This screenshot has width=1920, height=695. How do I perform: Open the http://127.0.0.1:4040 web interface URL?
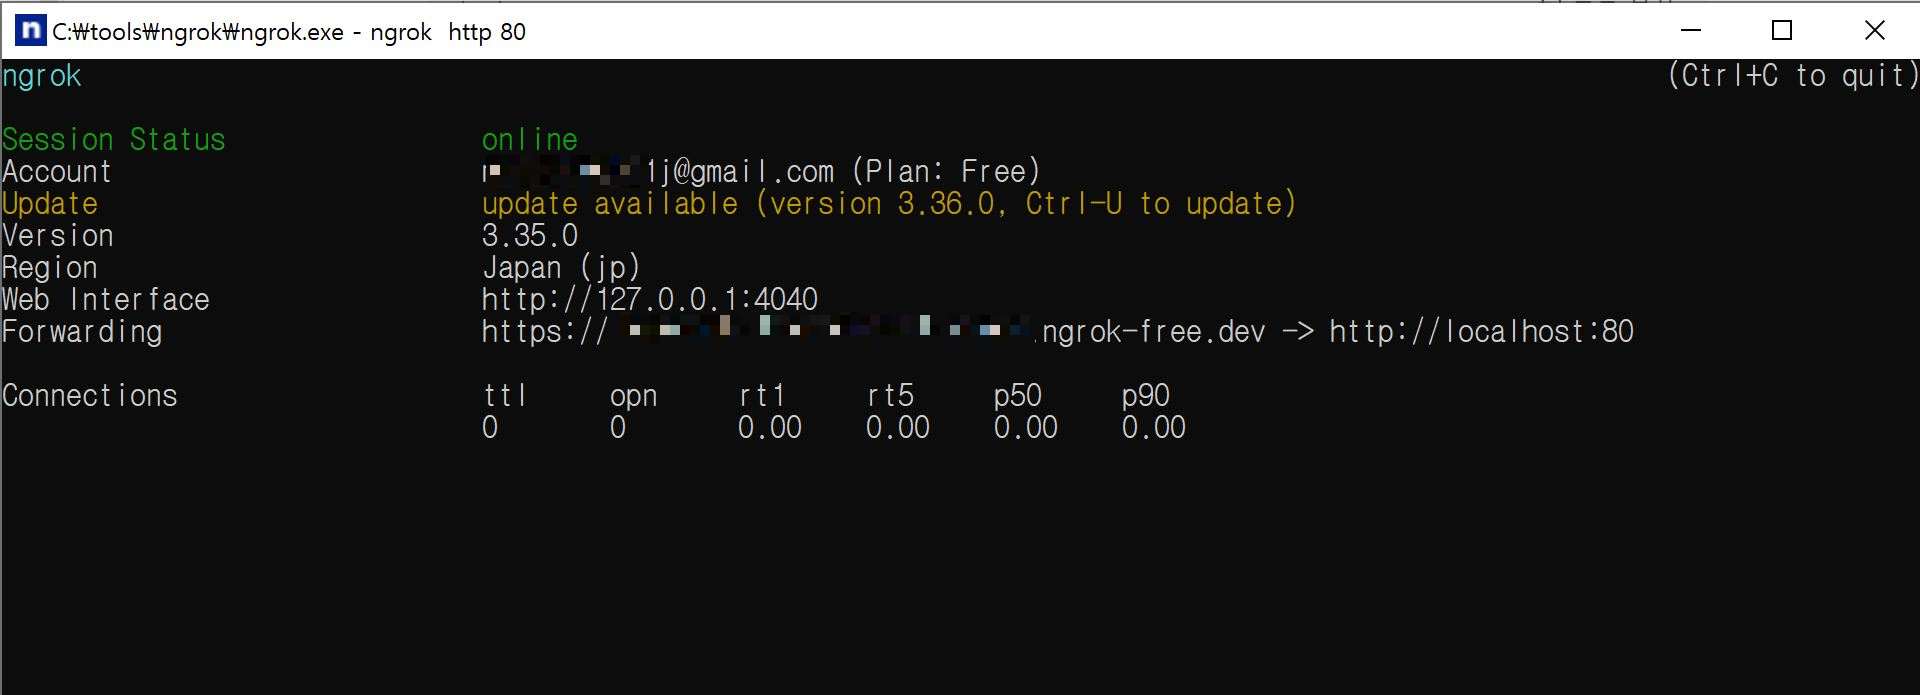tap(650, 300)
